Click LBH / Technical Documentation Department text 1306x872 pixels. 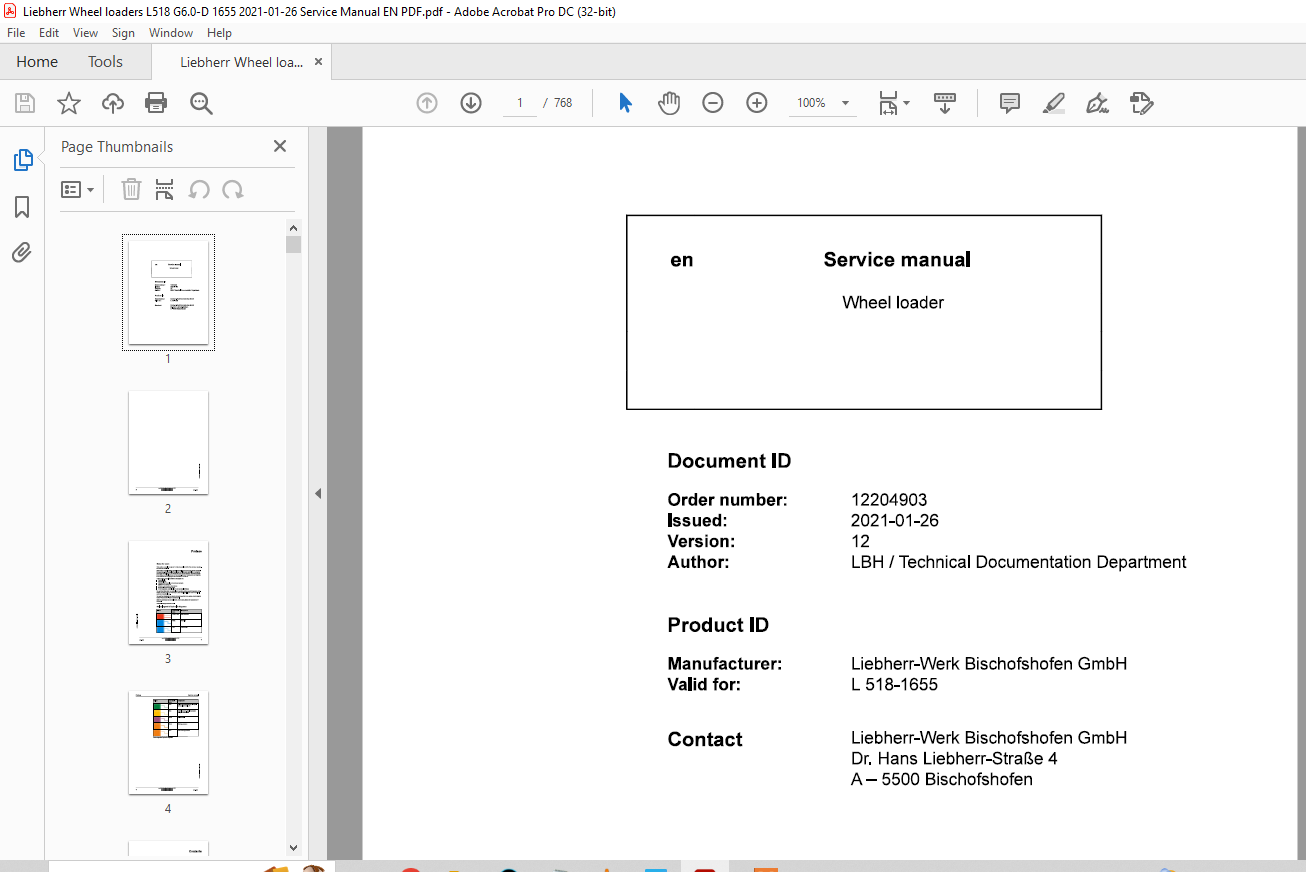pos(1019,562)
